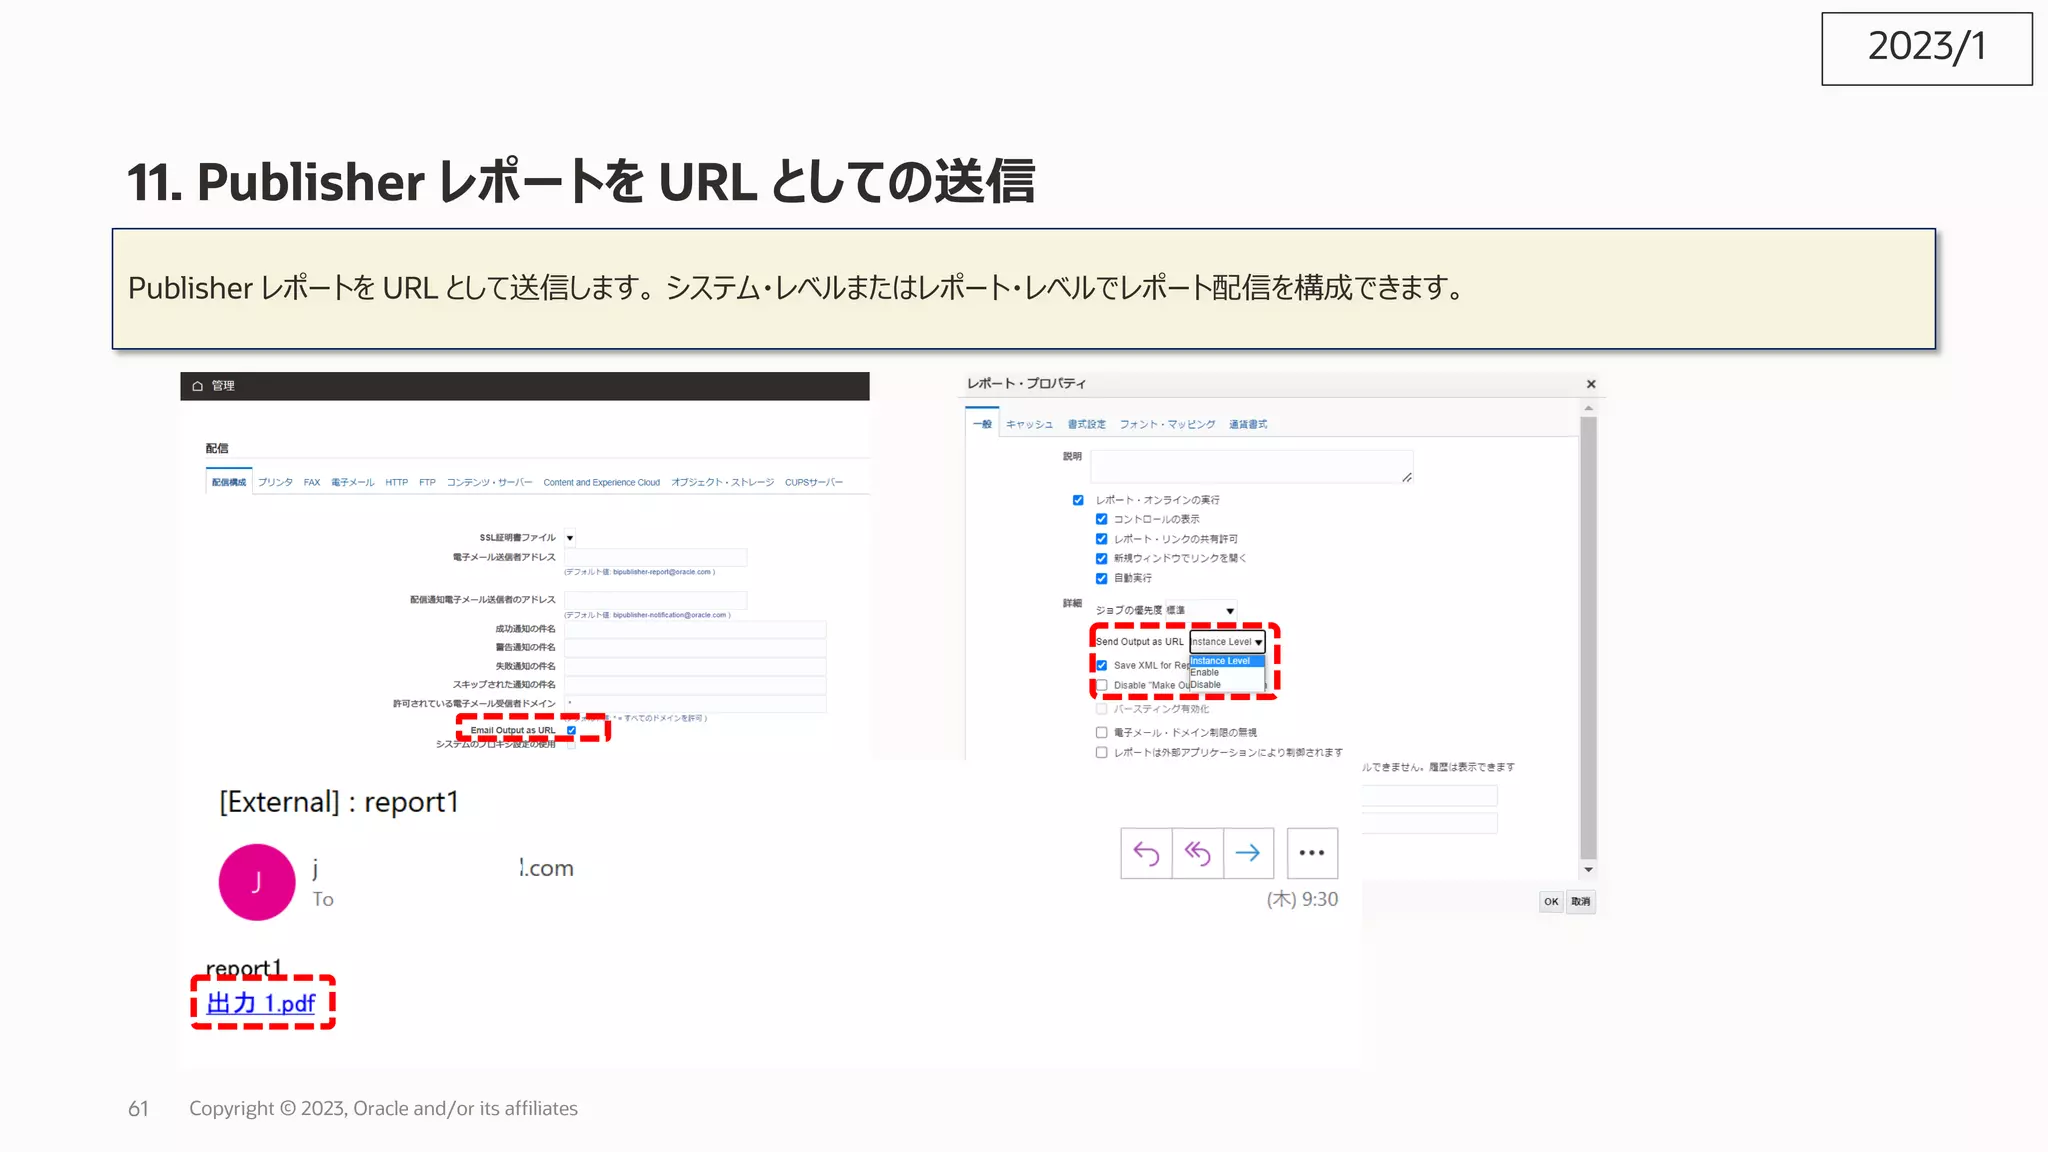Toggle システムのプロキシ設定の使用 checkbox
The width and height of the screenshot is (2048, 1152).
click(x=571, y=744)
